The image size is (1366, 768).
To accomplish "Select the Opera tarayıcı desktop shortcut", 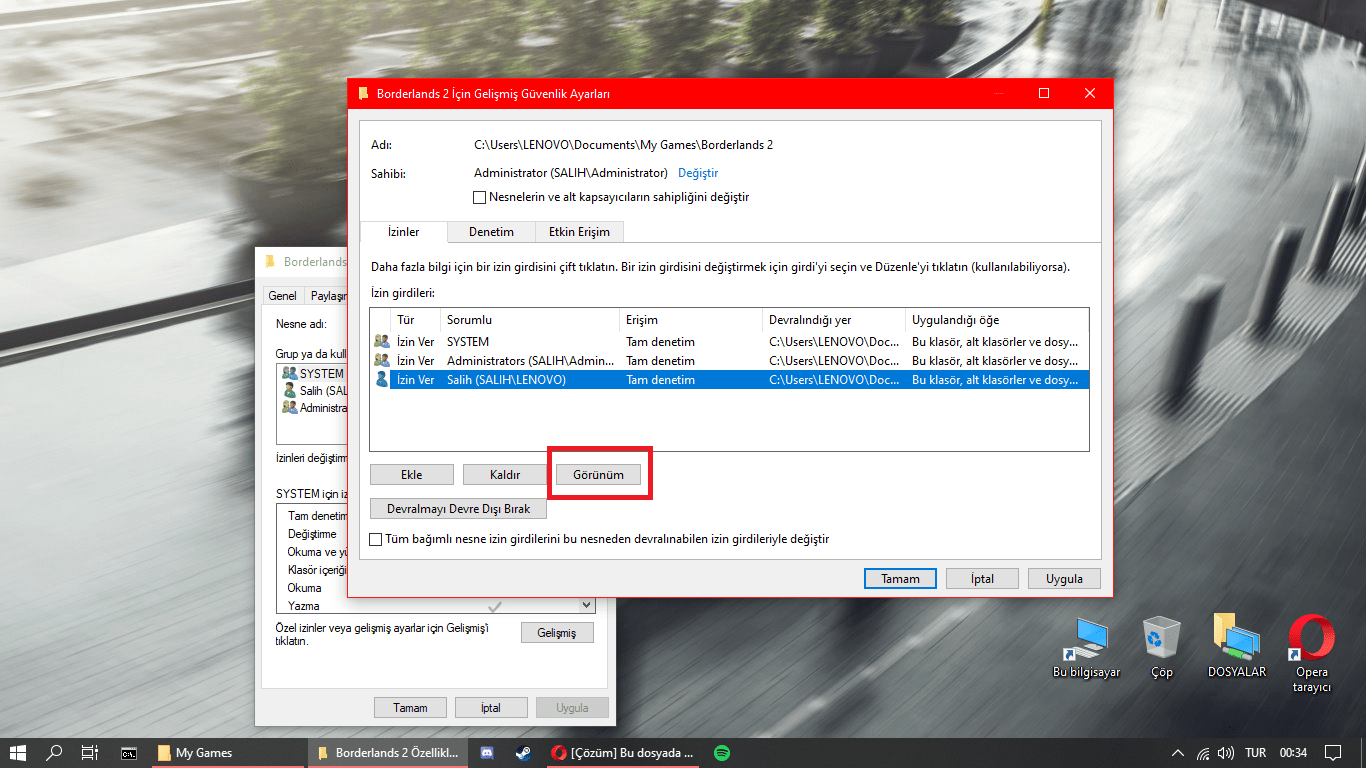I will (1311, 654).
